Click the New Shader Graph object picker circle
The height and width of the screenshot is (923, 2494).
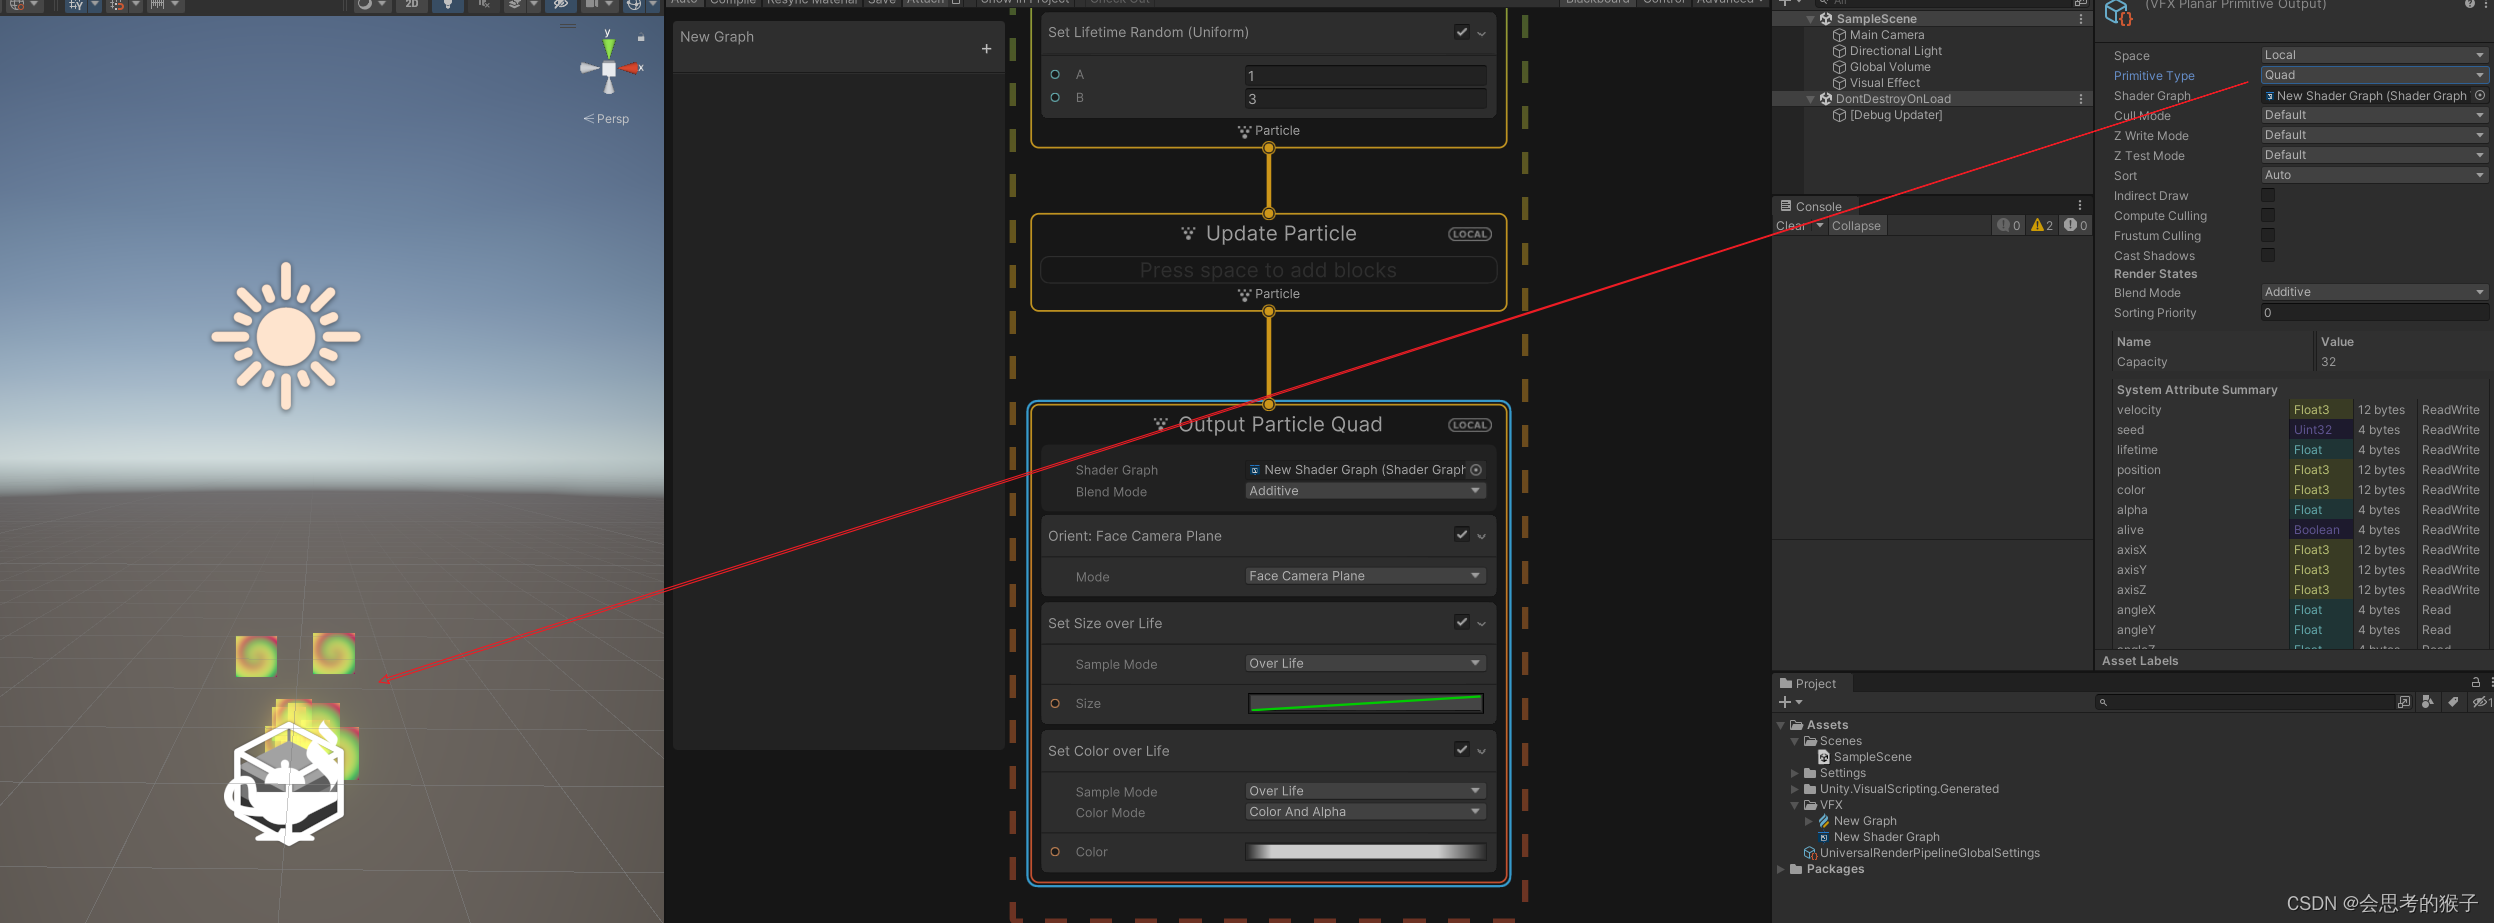point(2479,95)
